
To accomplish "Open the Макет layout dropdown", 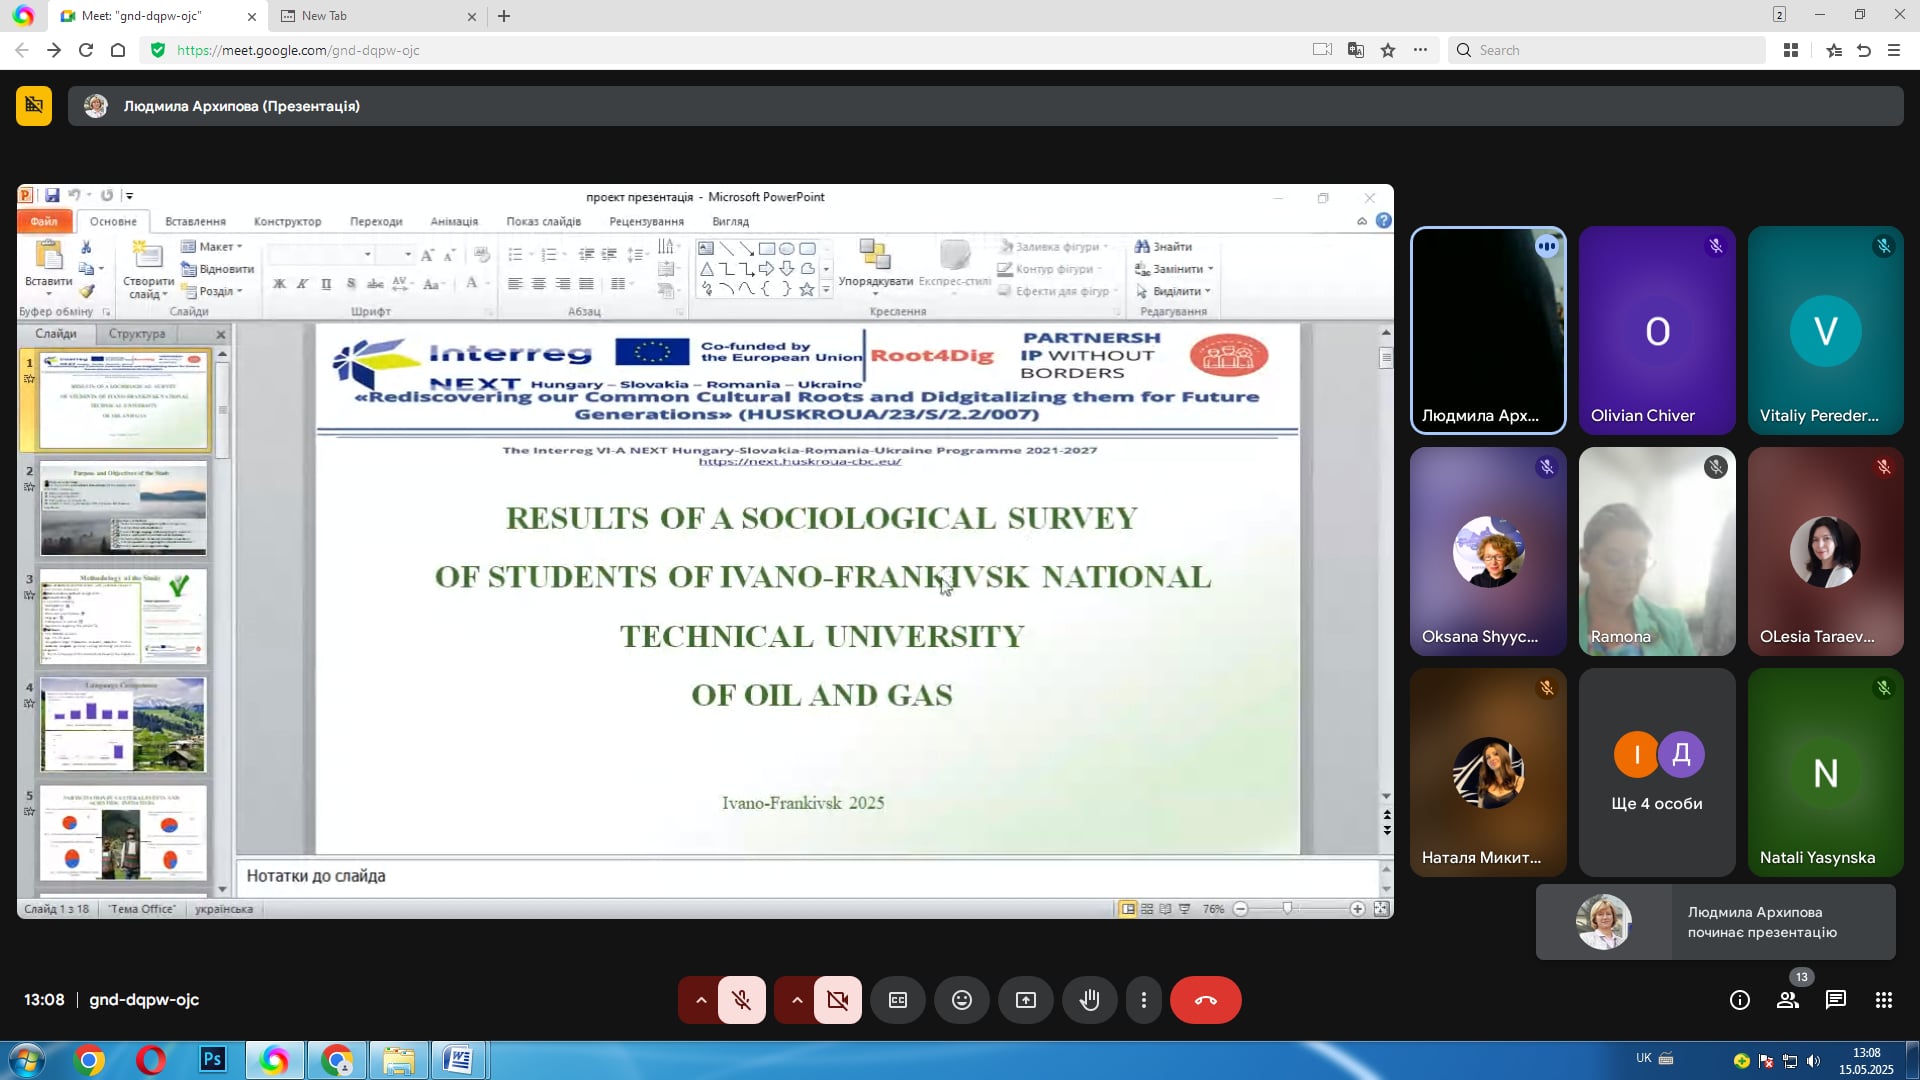I will click(212, 247).
